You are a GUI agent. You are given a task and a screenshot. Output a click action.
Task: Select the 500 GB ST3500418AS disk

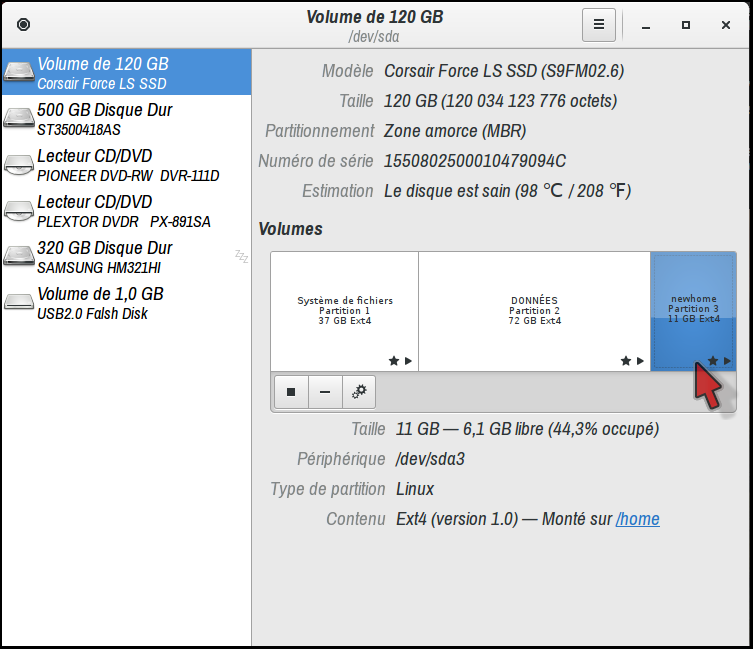pos(126,119)
